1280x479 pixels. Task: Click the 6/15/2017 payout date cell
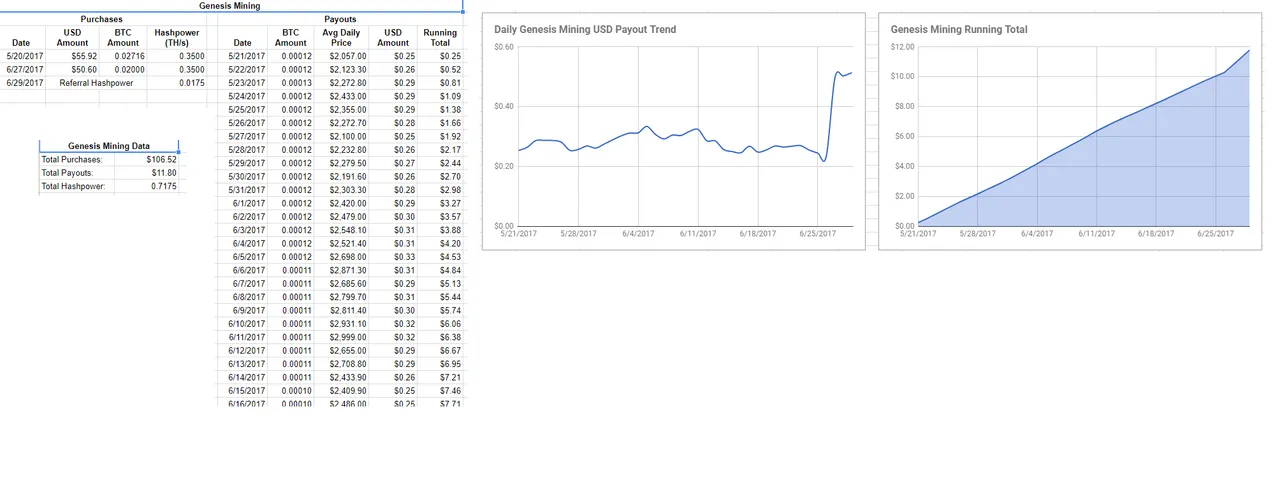coord(242,391)
